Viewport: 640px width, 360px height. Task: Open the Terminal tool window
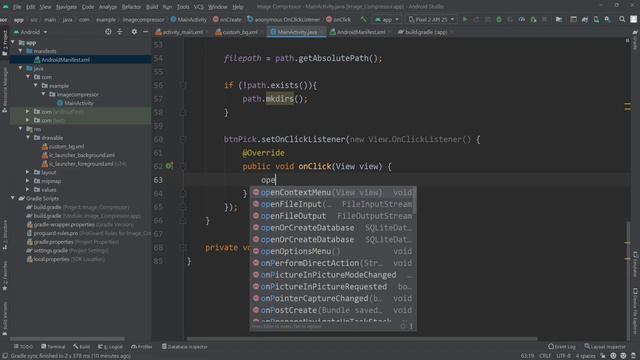point(53,347)
